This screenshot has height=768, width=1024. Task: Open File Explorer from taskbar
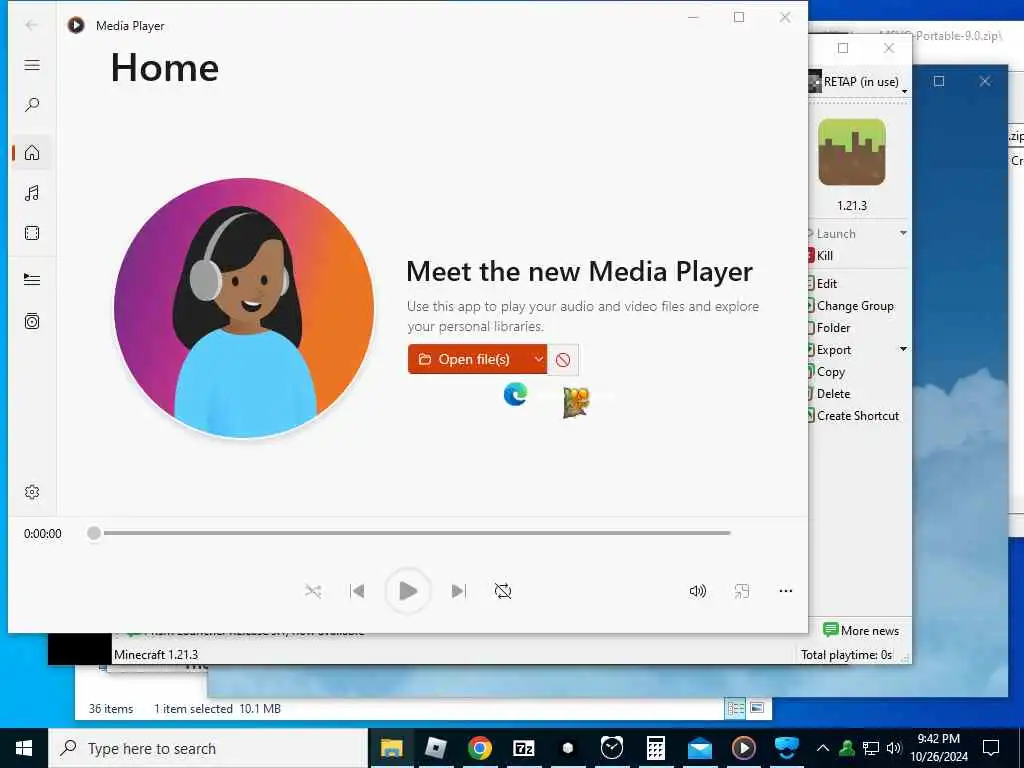392,748
